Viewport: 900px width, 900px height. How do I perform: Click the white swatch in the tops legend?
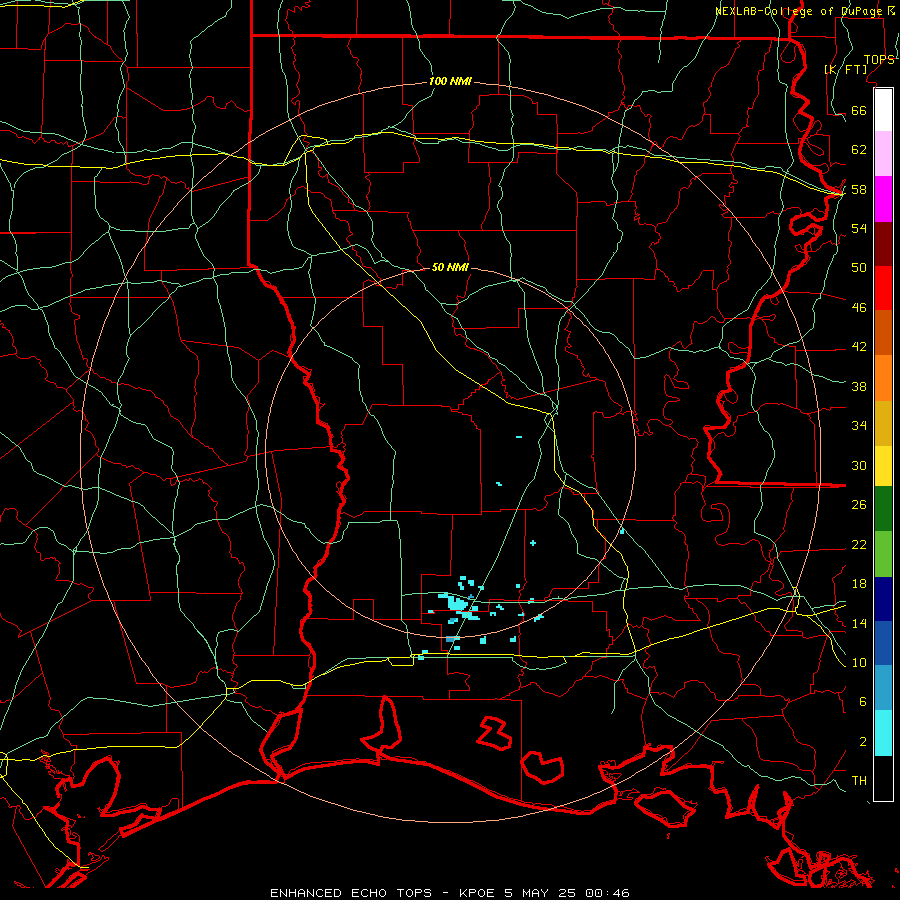pos(883,110)
